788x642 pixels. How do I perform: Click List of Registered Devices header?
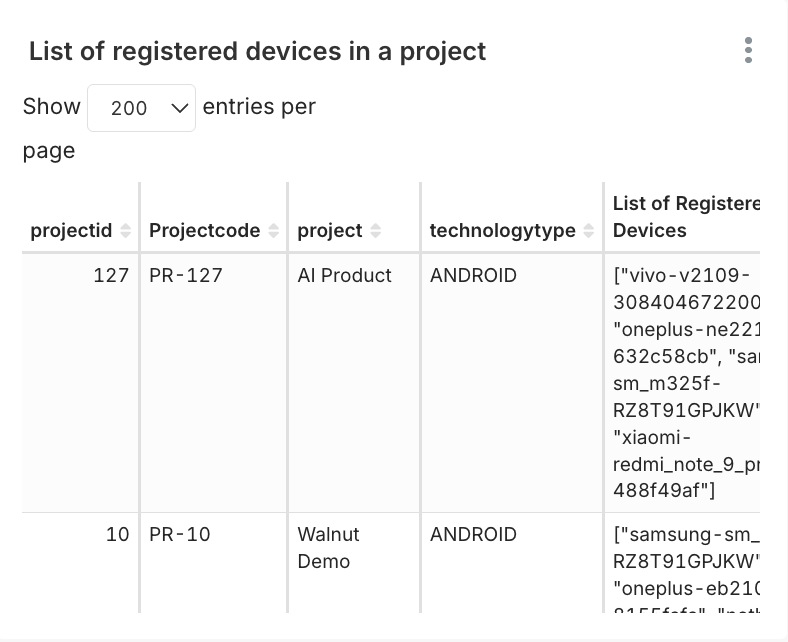click(x=685, y=217)
